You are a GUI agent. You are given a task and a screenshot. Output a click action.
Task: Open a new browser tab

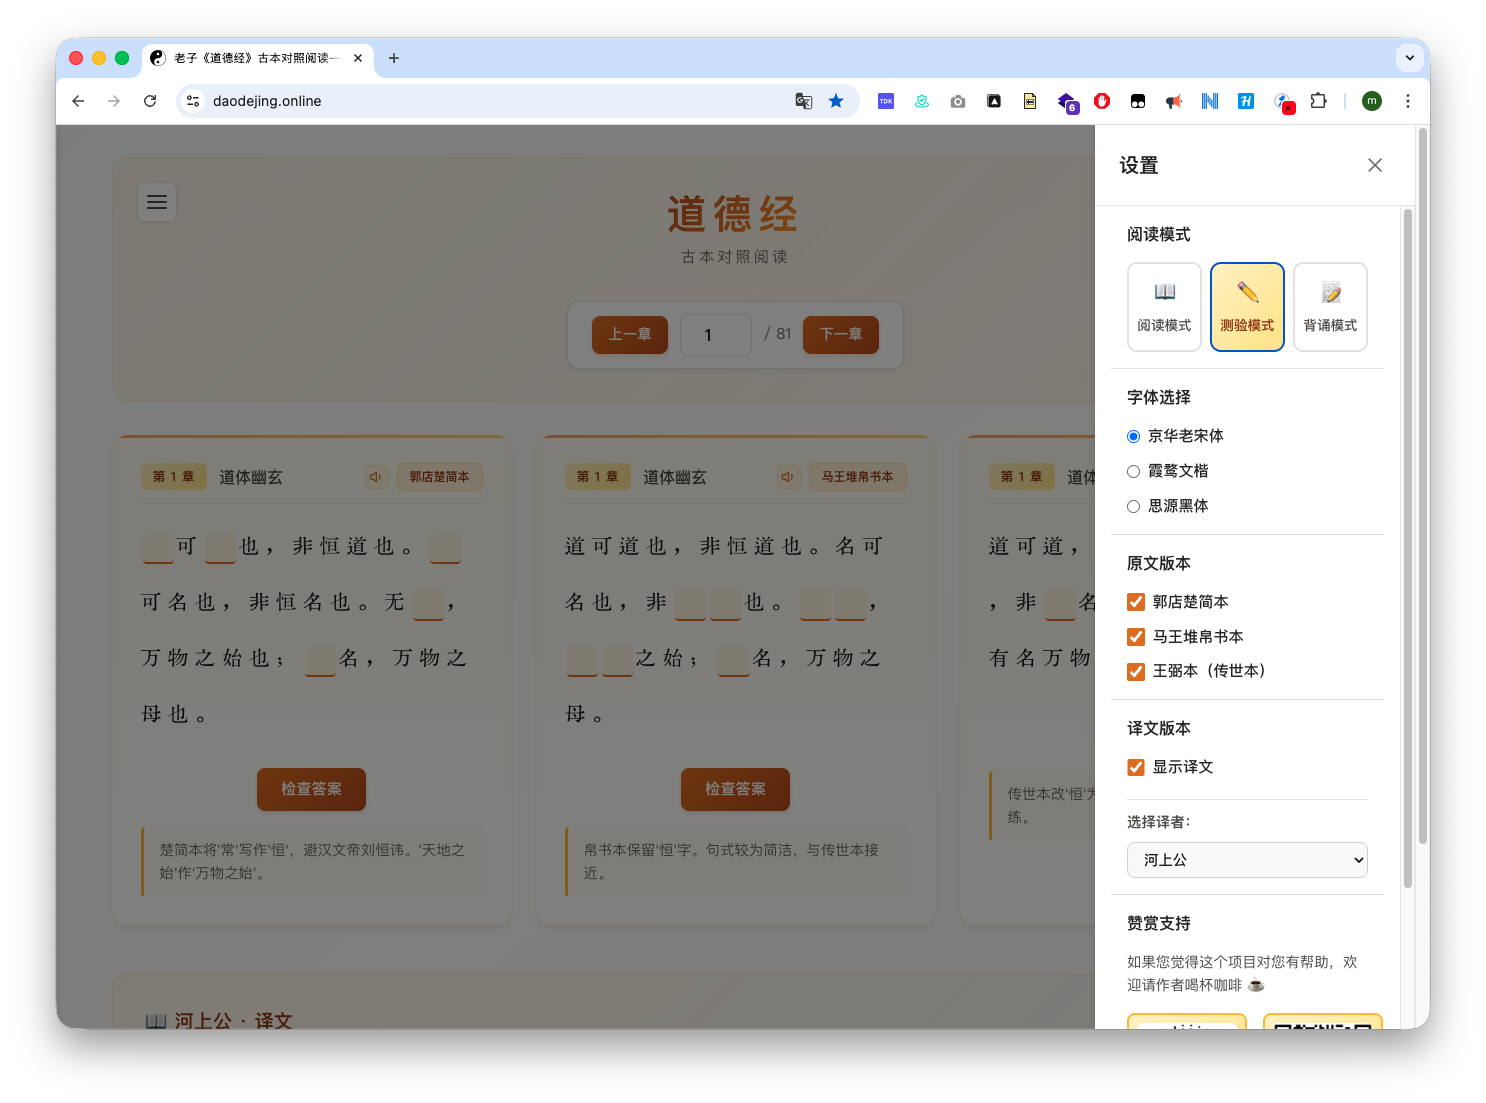click(x=393, y=58)
